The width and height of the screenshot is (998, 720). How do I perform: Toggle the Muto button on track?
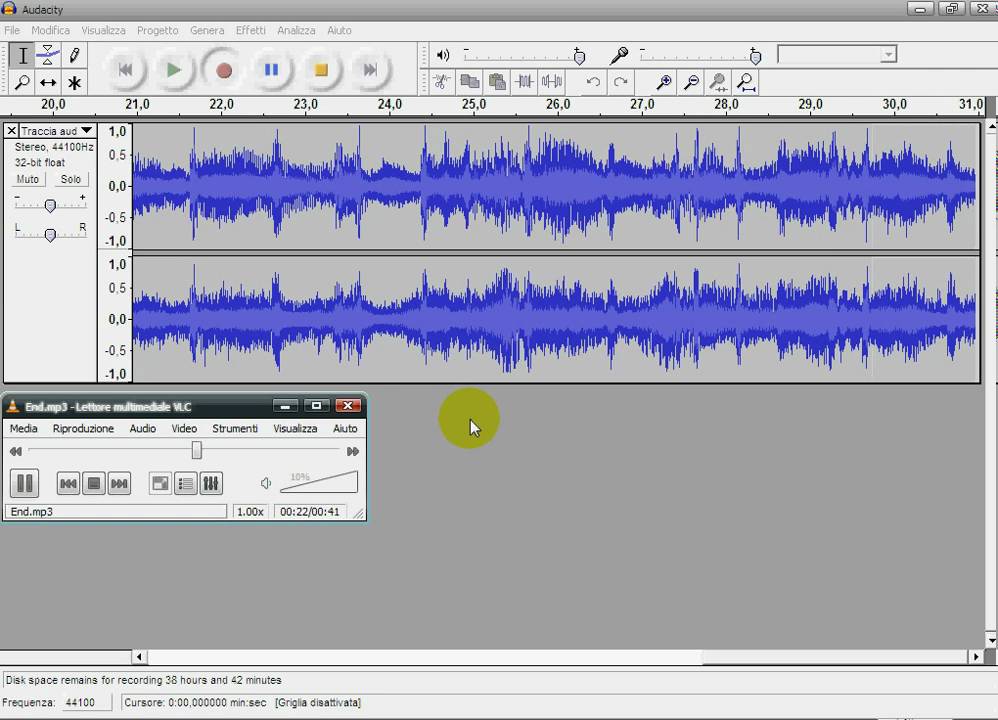(28, 180)
